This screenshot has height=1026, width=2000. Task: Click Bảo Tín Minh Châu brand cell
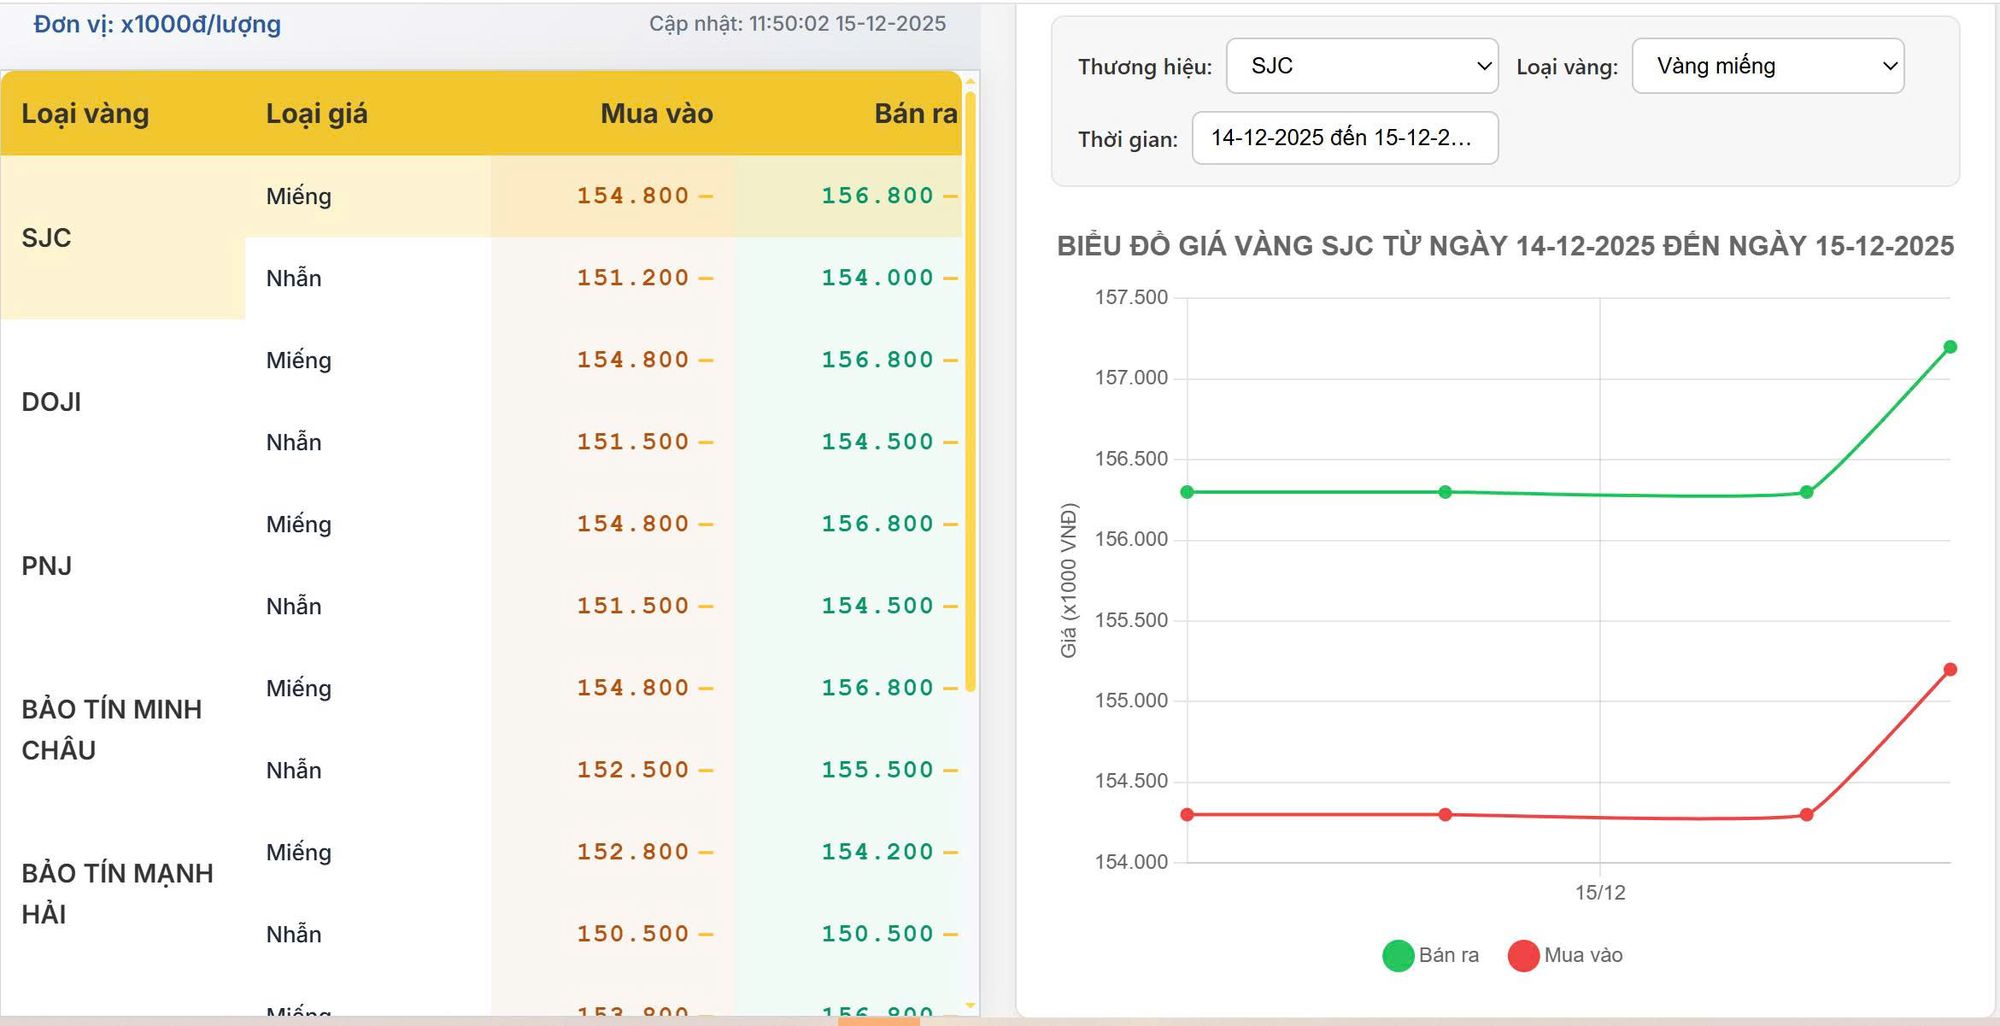click(x=111, y=730)
